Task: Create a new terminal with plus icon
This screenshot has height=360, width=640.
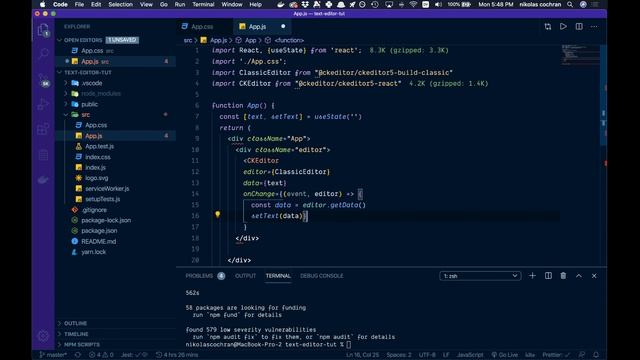Action: pyautogui.click(x=532, y=276)
